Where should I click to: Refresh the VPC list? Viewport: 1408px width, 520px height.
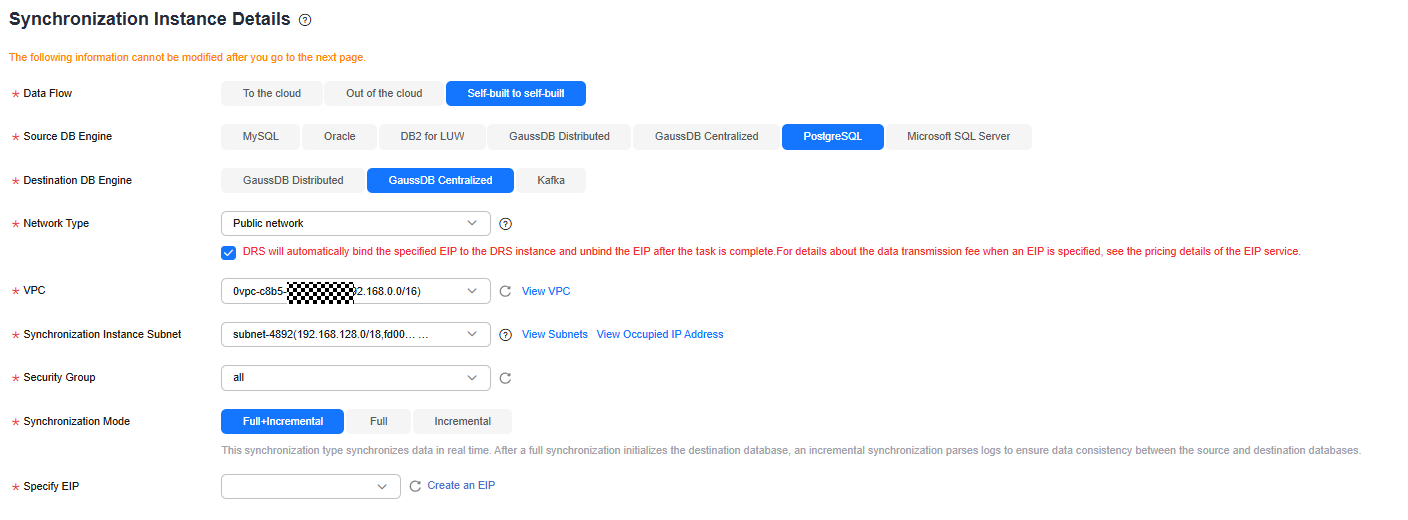point(505,291)
